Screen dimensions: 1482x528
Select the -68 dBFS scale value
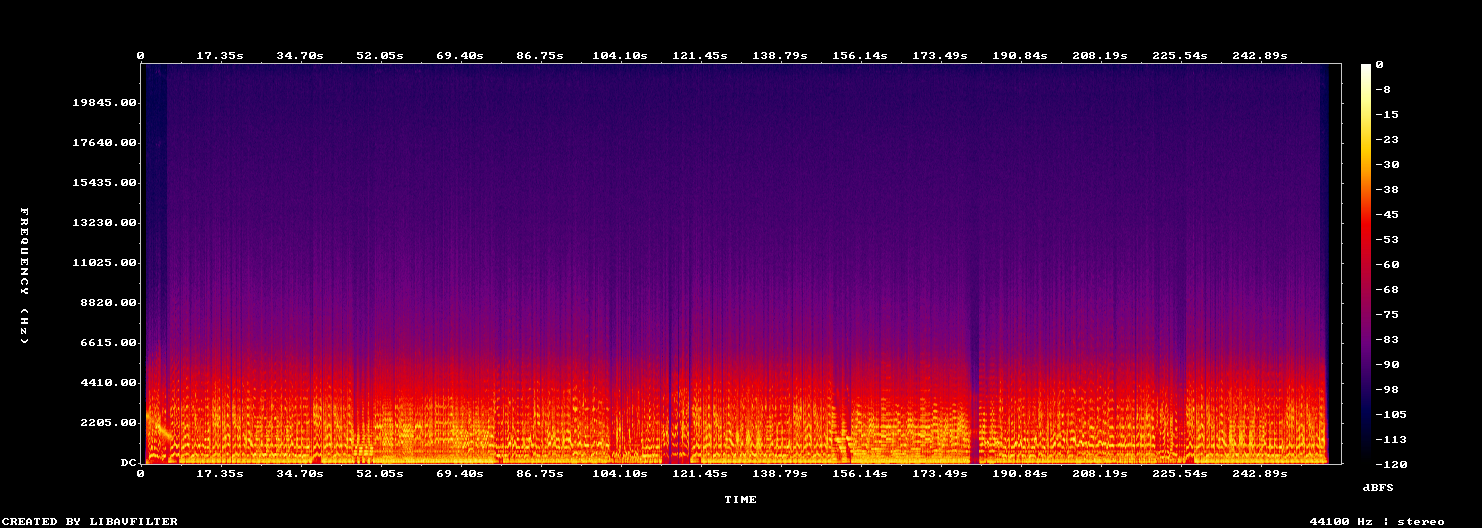pos(1387,290)
